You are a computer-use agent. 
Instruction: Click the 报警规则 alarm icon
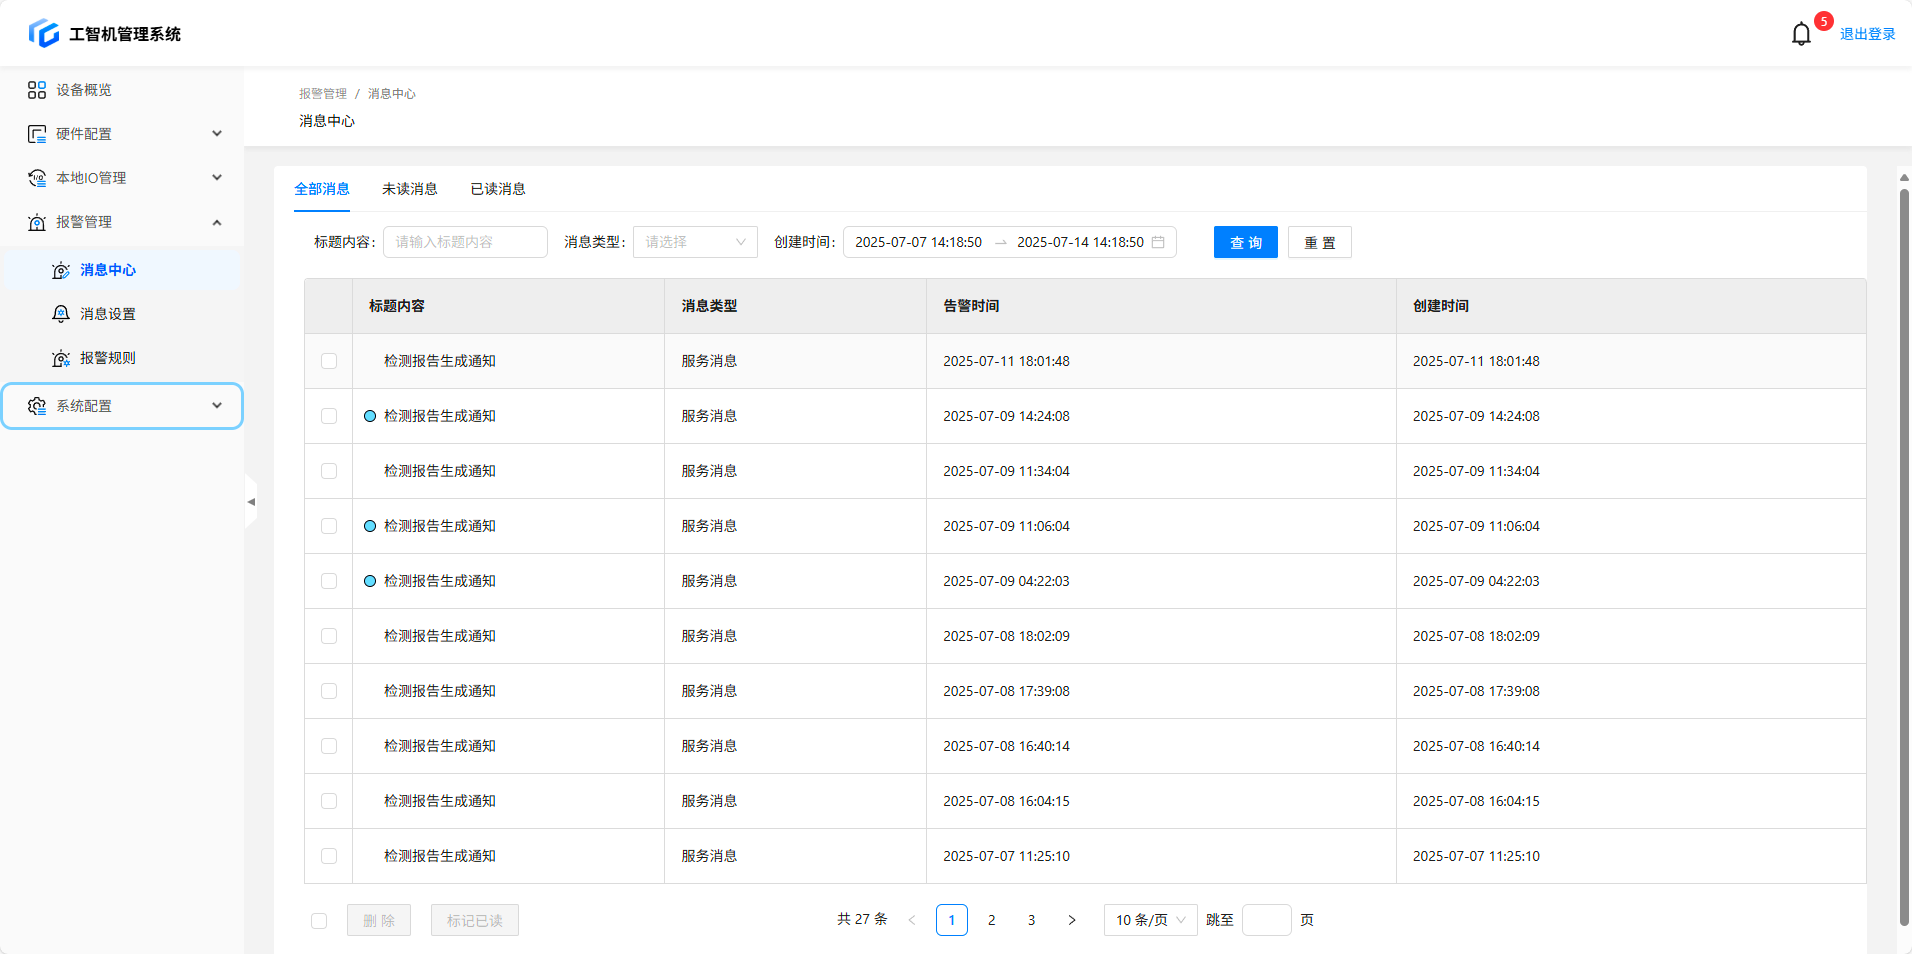click(x=61, y=358)
